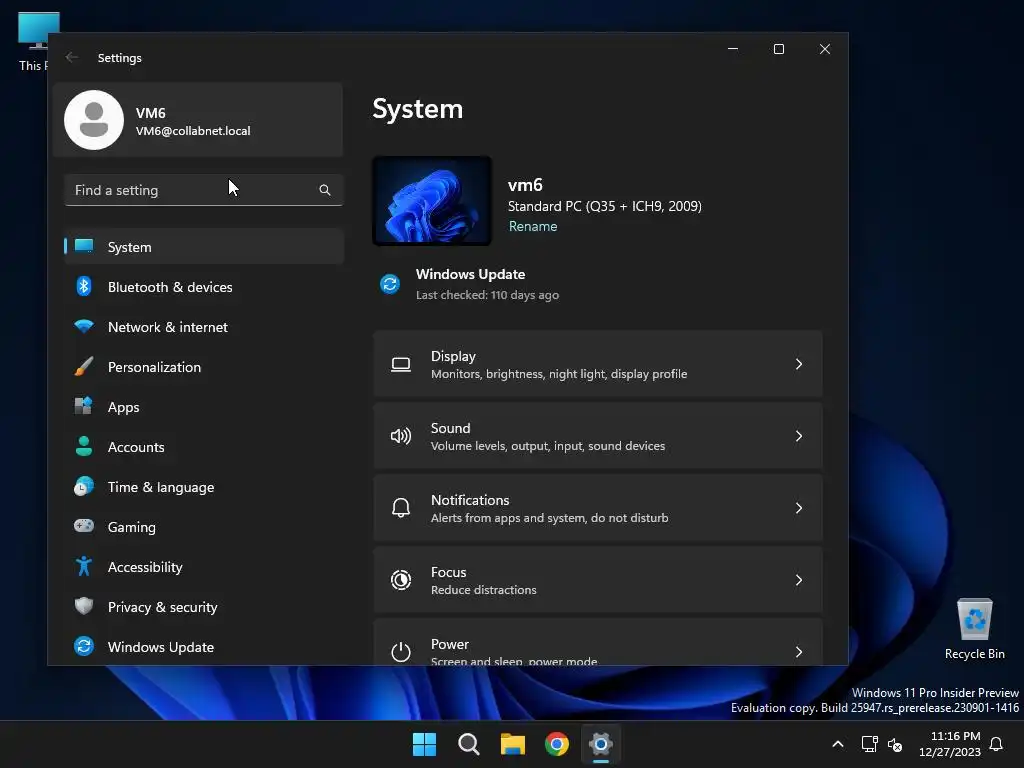This screenshot has width=1024, height=768.
Task: Click the Power icon in System list
Action: 401,652
